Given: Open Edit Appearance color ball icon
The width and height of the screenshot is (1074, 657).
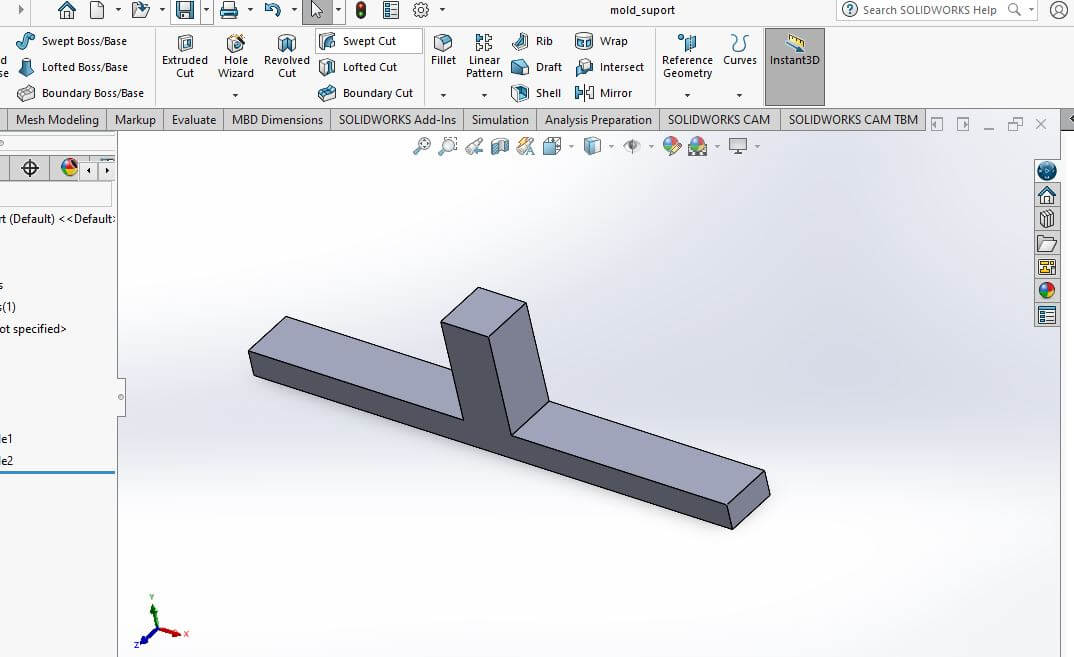Looking at the screenshot, I should [672, 146].
